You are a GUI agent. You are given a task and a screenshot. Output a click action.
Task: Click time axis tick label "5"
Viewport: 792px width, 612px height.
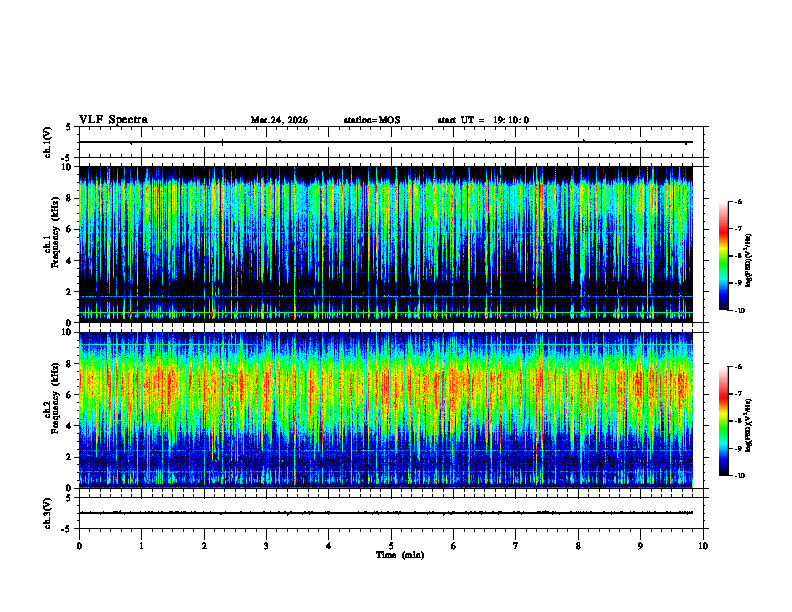391,546
